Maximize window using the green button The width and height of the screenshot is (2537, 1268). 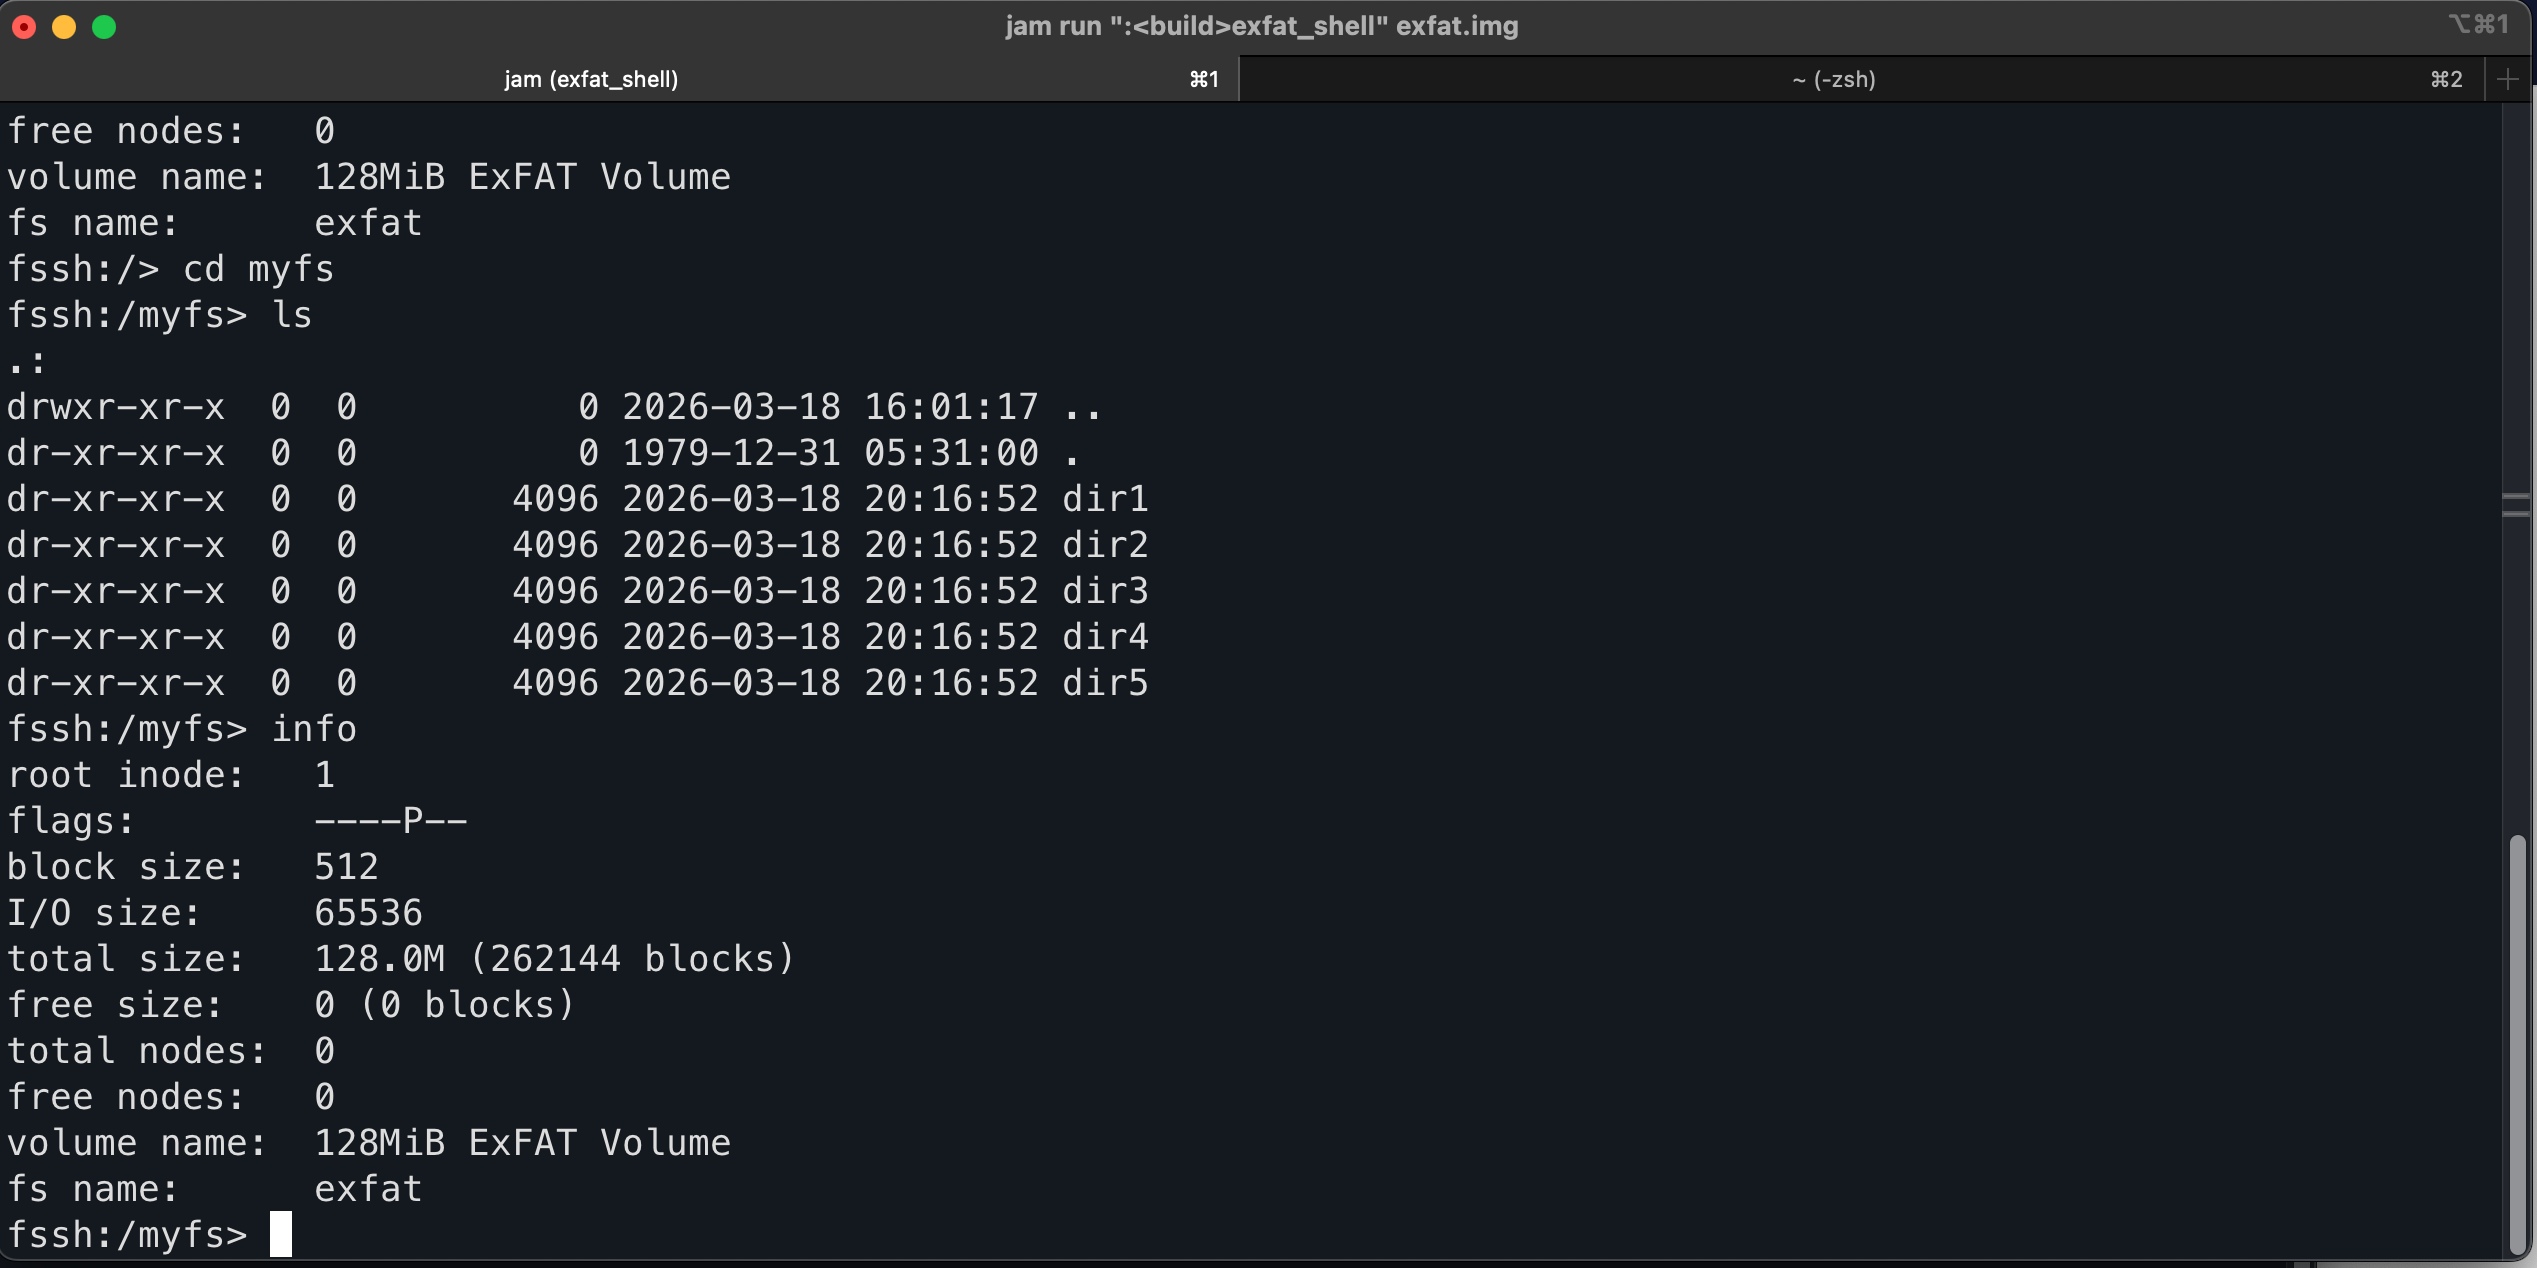[104, 27]
